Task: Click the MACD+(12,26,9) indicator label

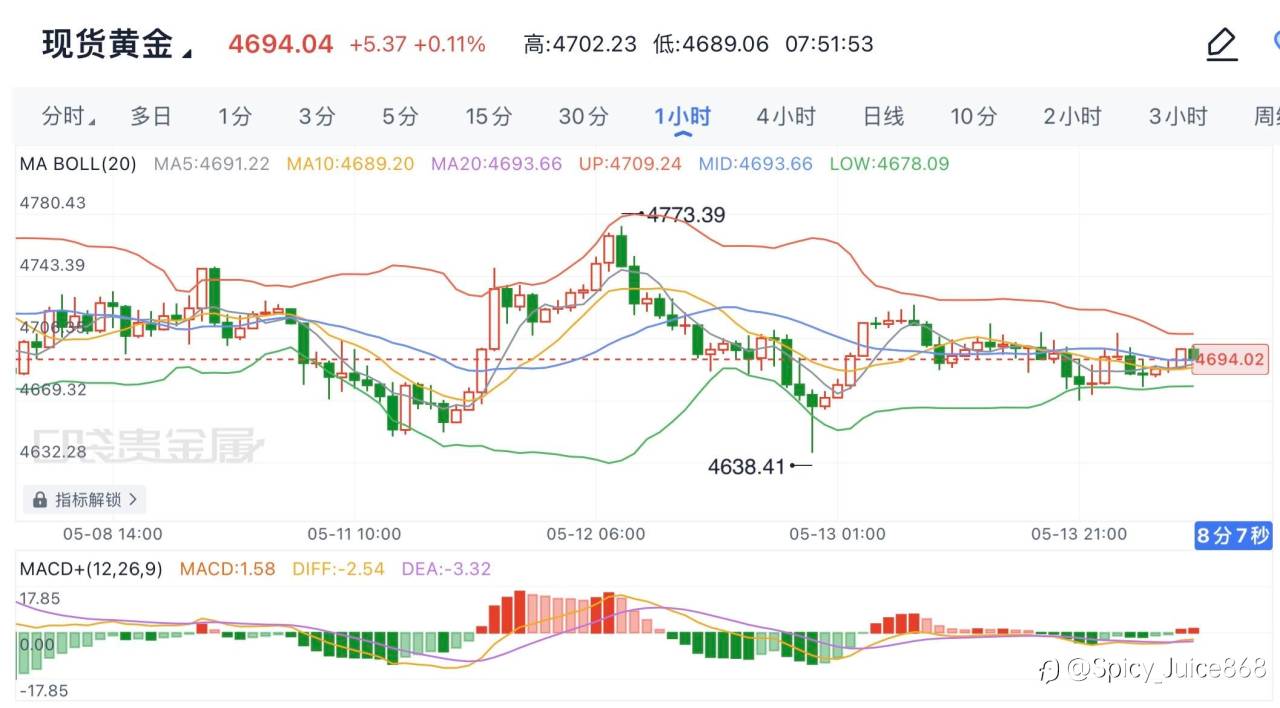Action: 91,569
